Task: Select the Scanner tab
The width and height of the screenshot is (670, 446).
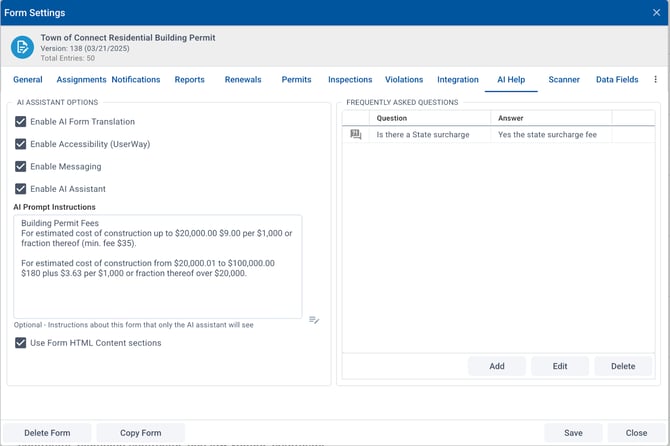Action: [x=564, y=80]
